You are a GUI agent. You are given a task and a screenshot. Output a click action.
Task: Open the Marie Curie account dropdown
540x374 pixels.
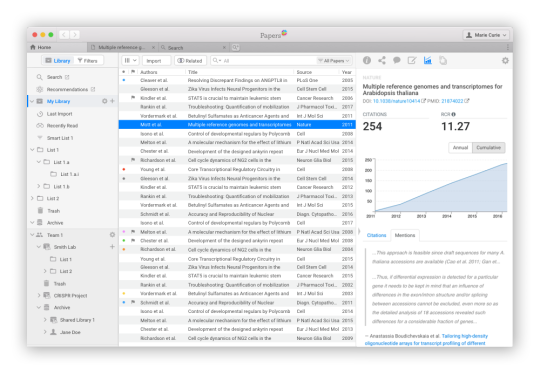coord(486,35)
